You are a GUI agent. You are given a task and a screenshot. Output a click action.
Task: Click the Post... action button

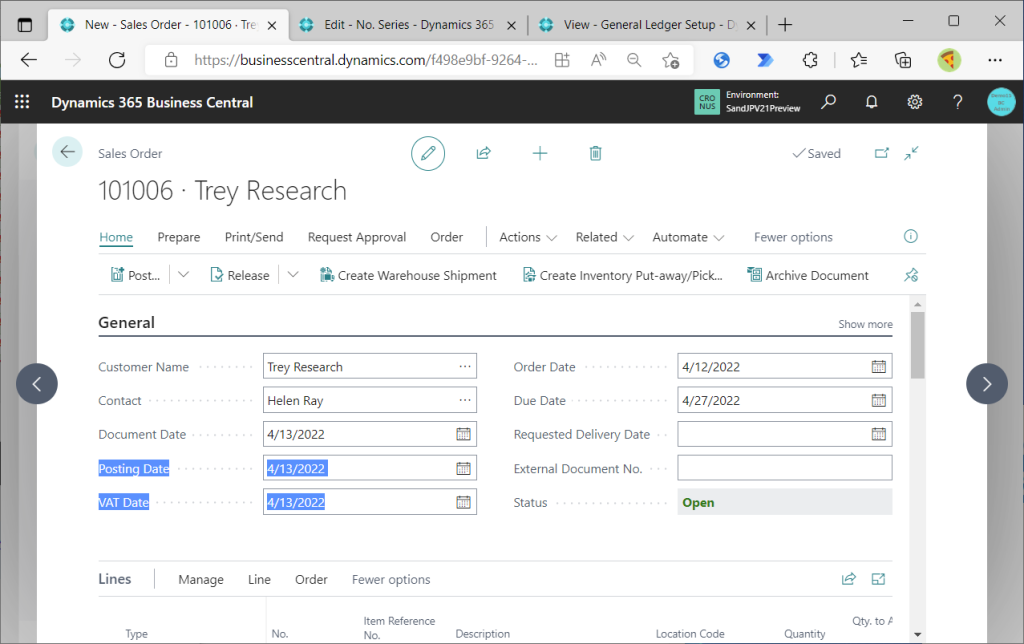[136, 275]
